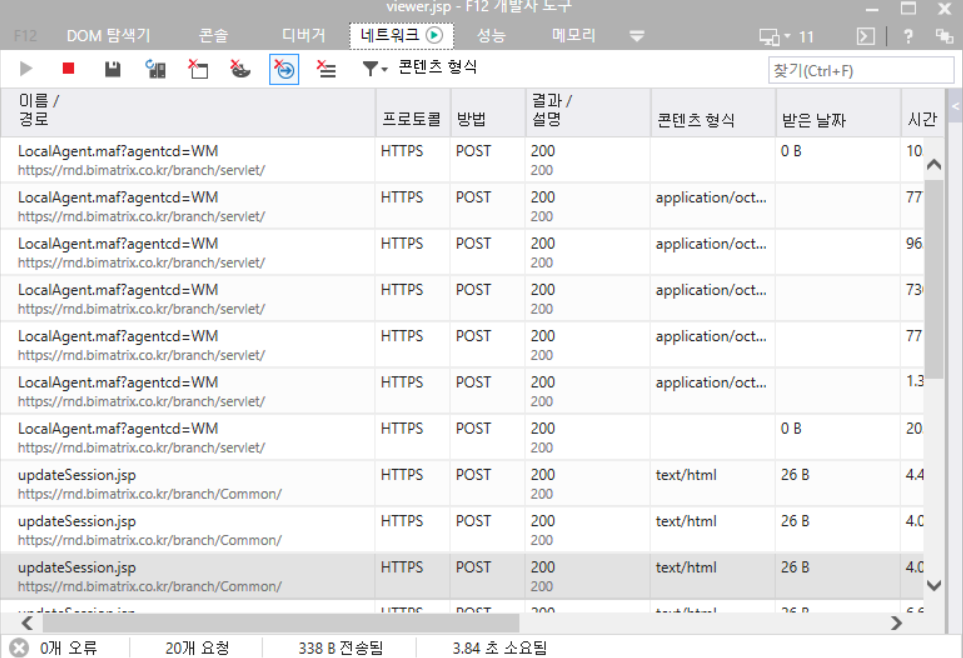The image size is (963, 658).
Task: Toggle always refresh from server
Action: (155, 69)
